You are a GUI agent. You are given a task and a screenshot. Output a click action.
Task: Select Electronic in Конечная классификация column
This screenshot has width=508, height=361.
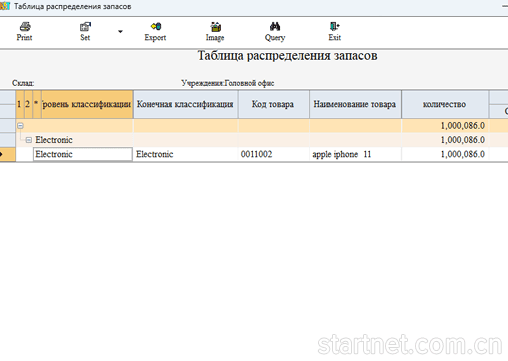coord(185,154)
